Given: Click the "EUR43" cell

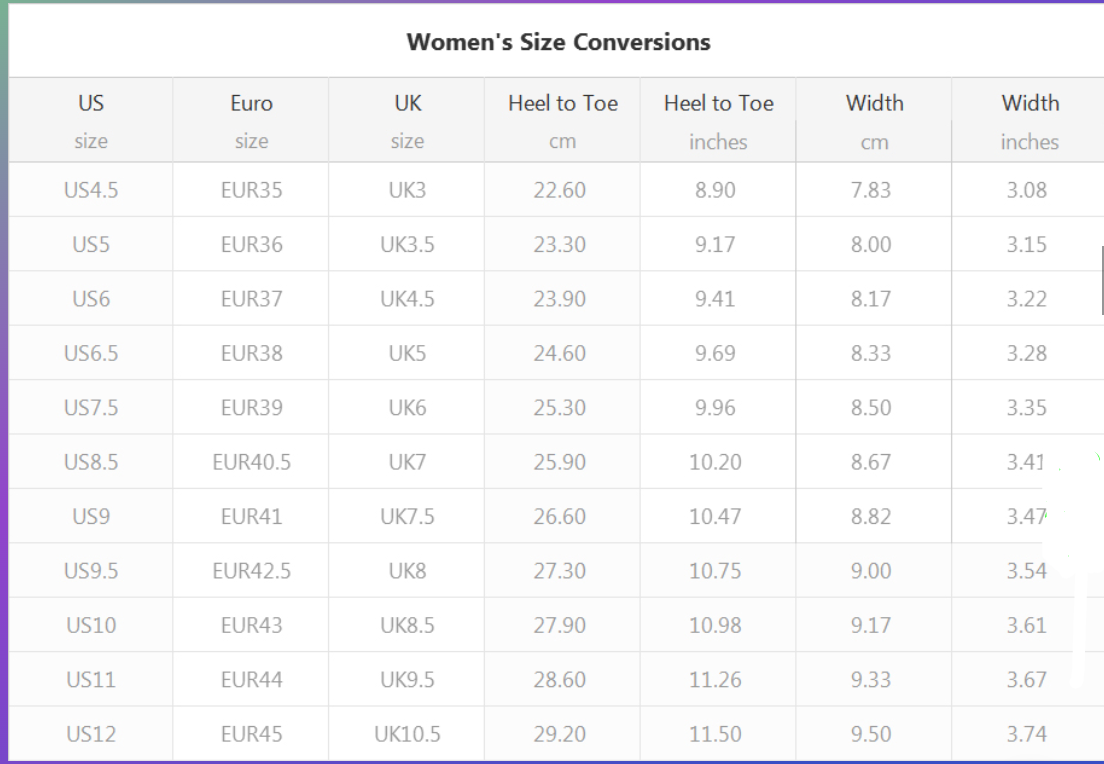Looking at the screenshot, I should point(251,625).
